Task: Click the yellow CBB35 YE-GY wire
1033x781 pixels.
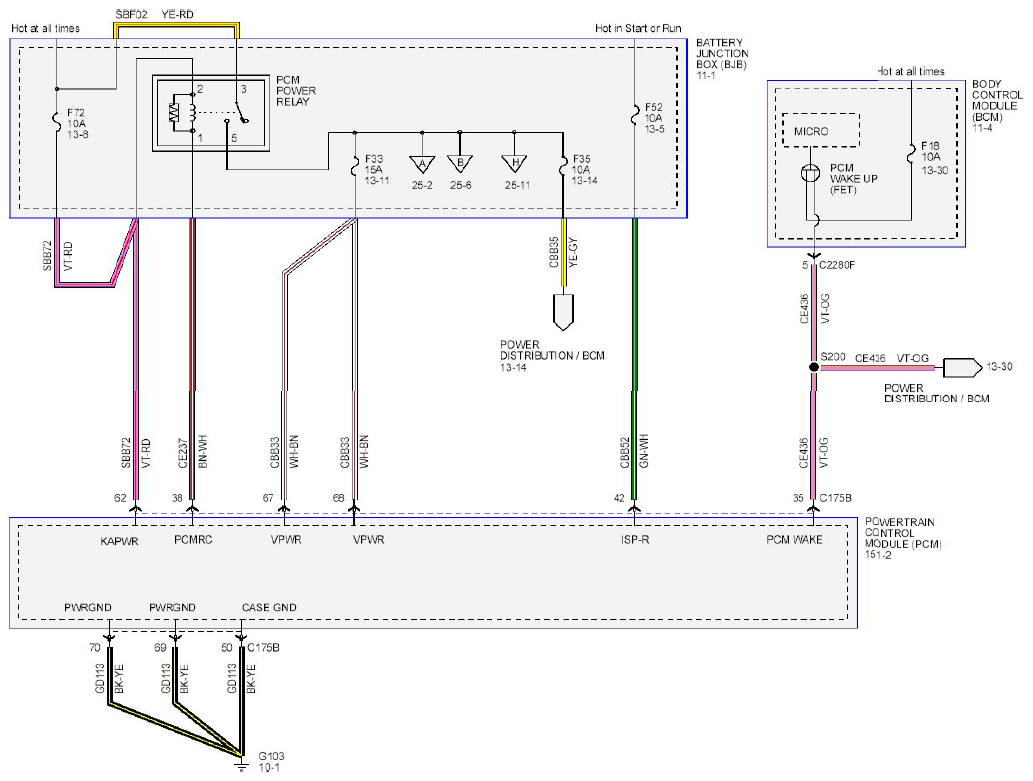Action: (564, 252)
